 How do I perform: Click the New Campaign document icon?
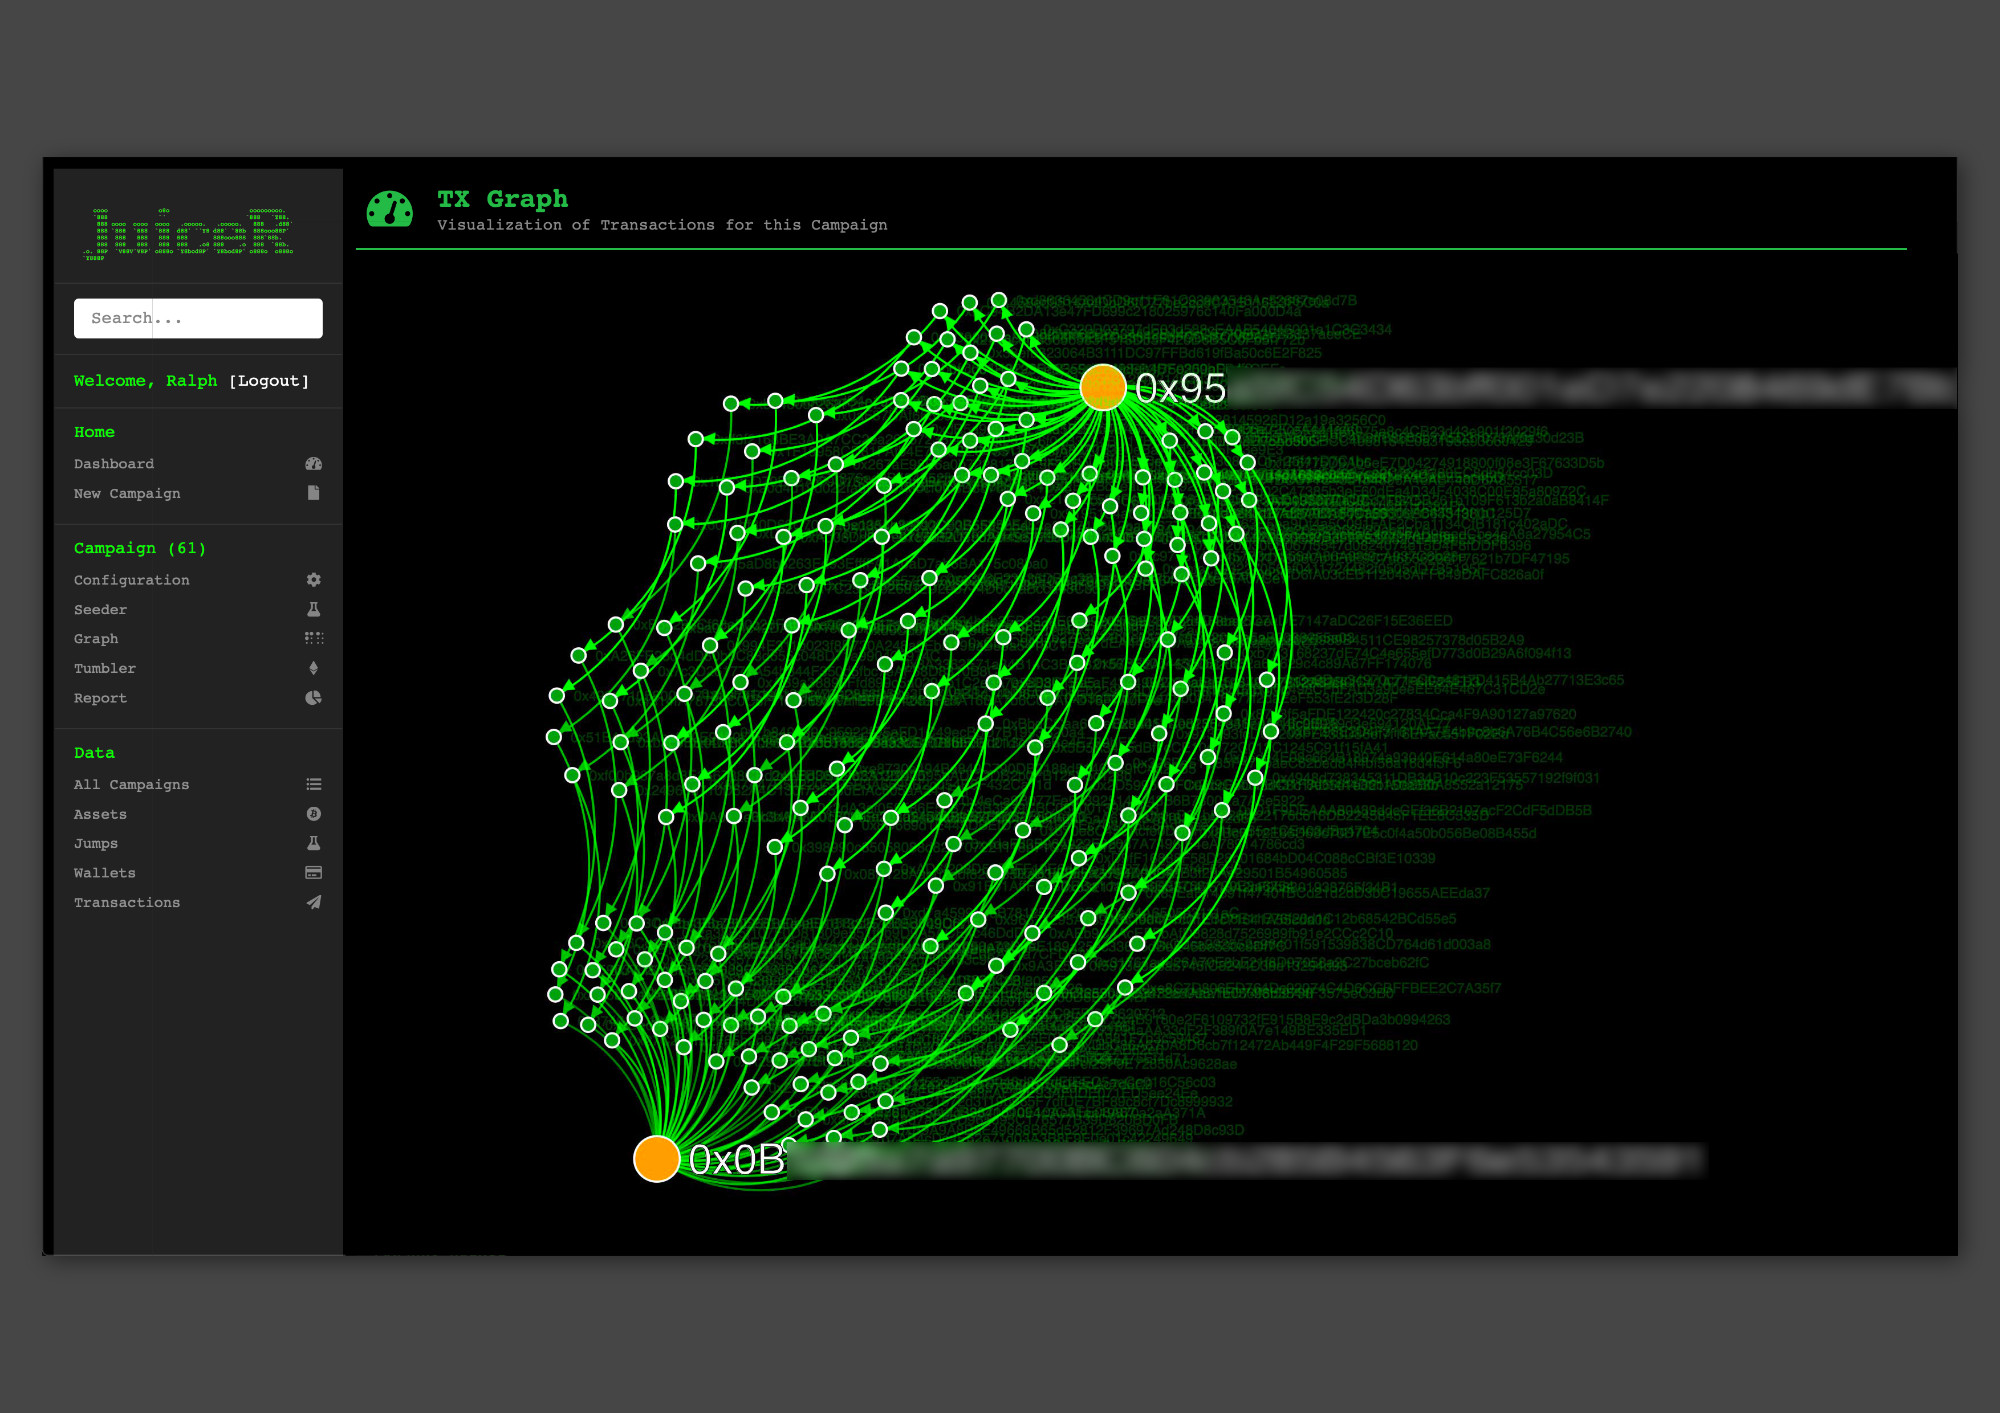(x=313, y=493)
